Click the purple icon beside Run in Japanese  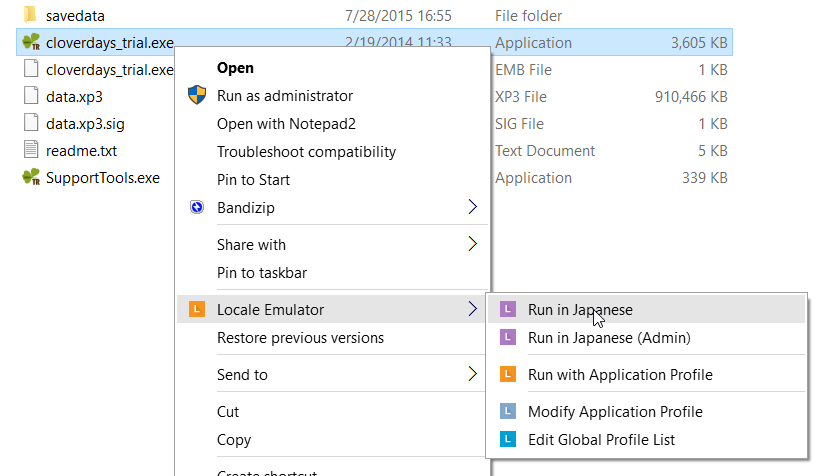508,310
